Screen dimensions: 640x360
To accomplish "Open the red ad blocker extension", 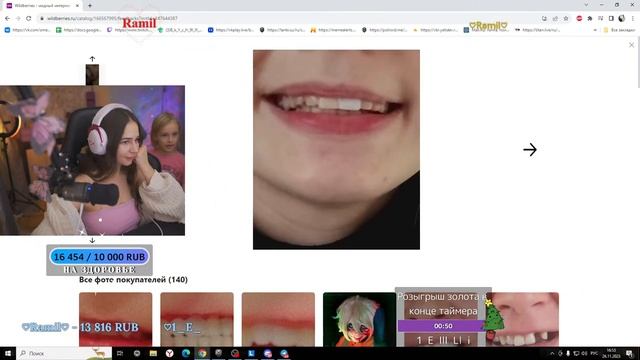I will coord(579,18).
